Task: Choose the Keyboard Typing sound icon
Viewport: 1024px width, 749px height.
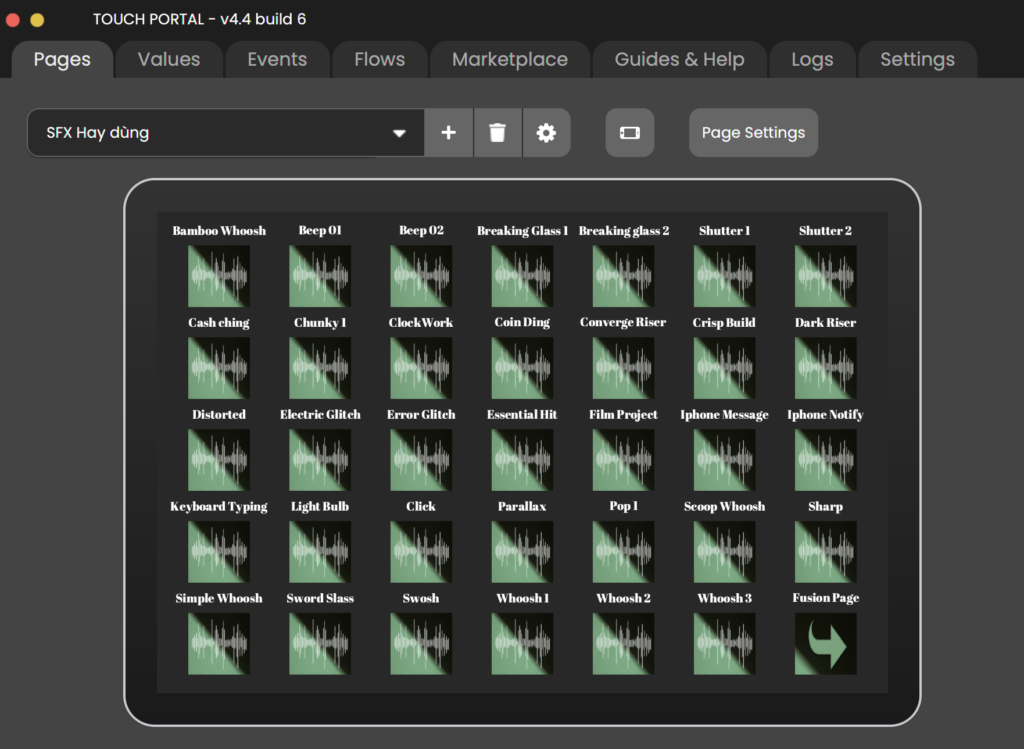Action: pyautogui.click(x=219, y=552)
